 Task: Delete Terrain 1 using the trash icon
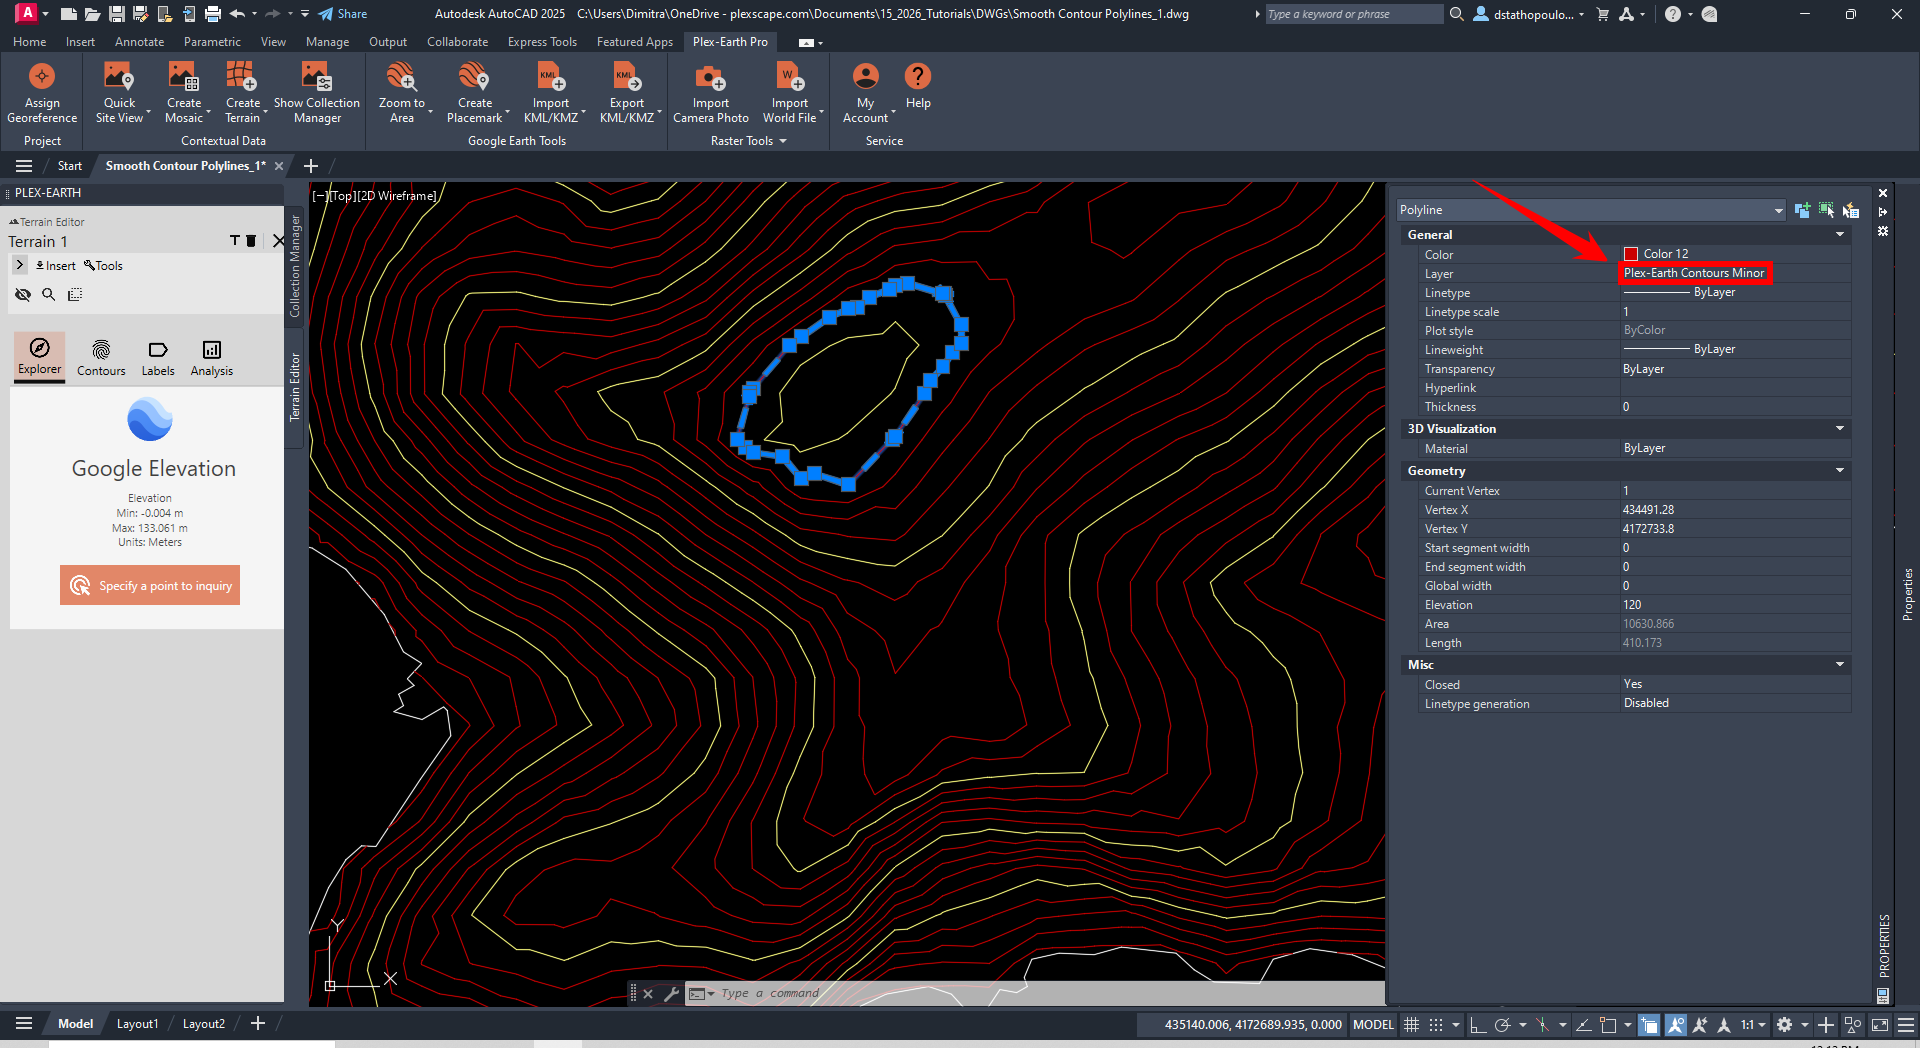pyautogui.click(x=251, y=241)
